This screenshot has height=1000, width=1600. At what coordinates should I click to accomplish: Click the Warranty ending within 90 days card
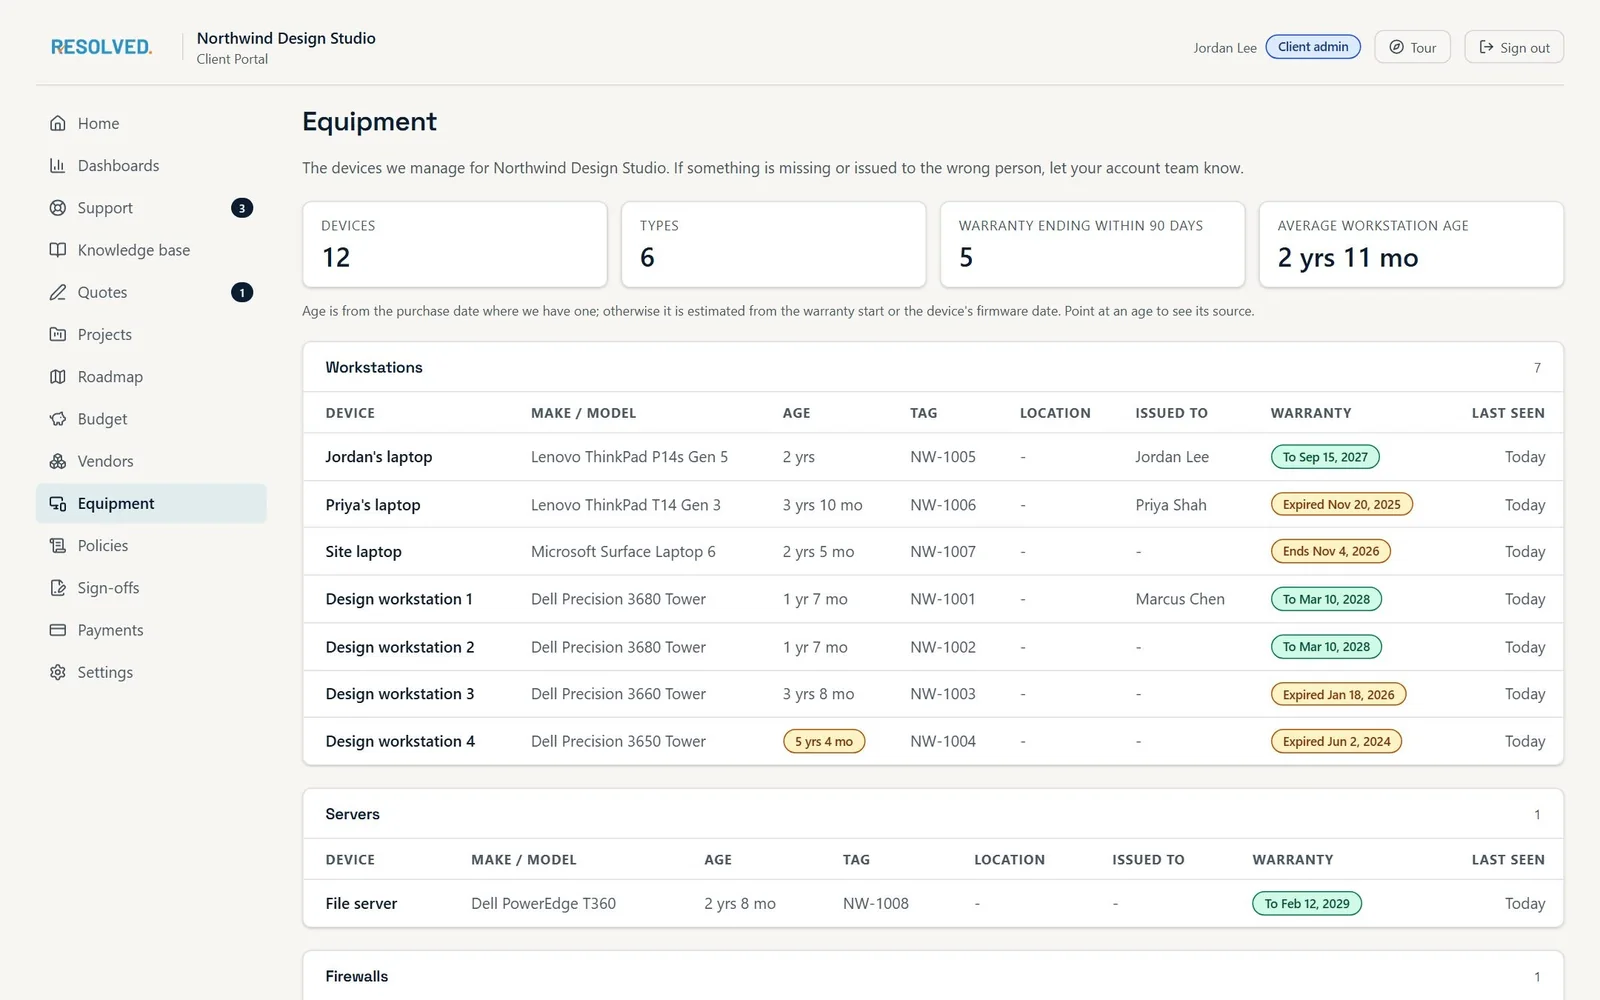pyautogui.click(x=1092, y=244)
